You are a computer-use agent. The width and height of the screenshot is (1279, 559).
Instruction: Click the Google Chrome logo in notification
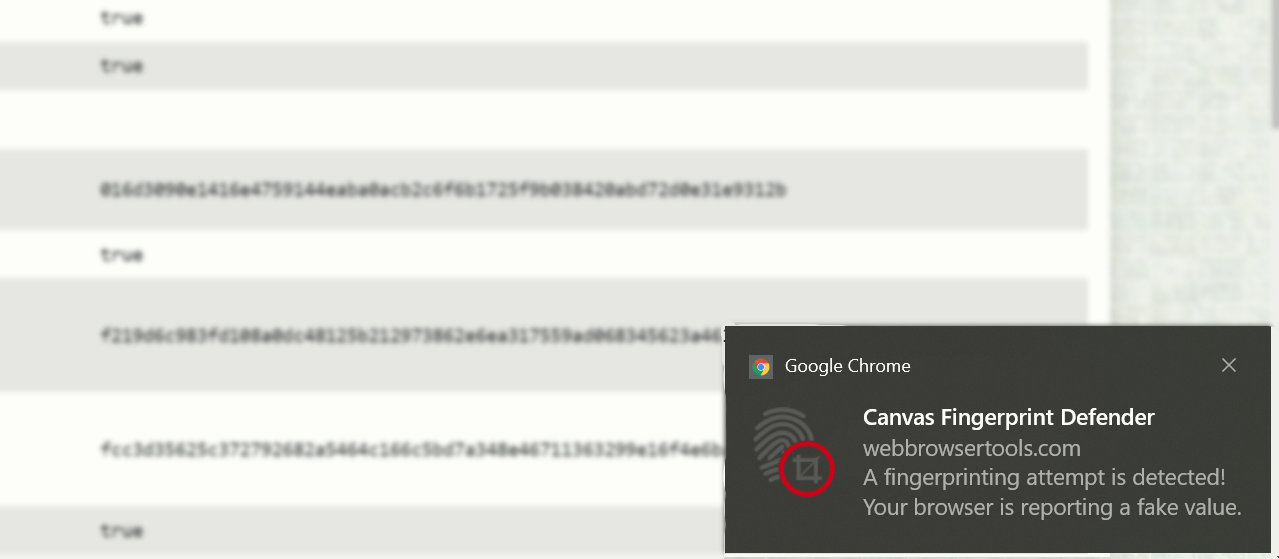761,367
